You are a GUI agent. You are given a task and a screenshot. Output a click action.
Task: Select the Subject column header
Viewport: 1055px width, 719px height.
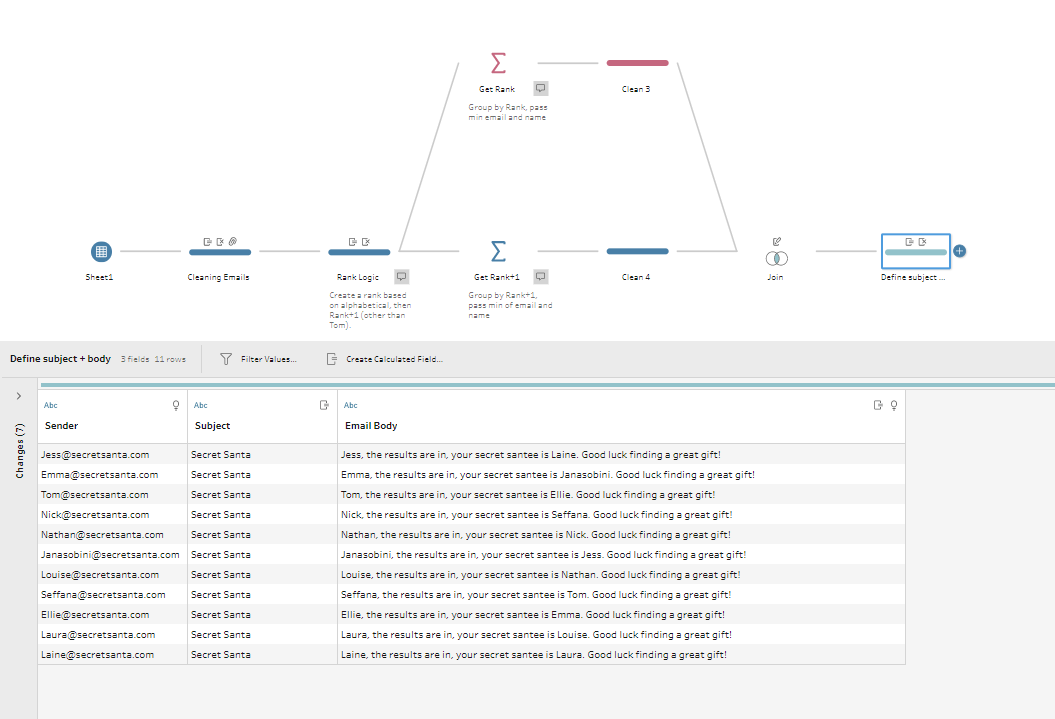click(x=262, y=417)
